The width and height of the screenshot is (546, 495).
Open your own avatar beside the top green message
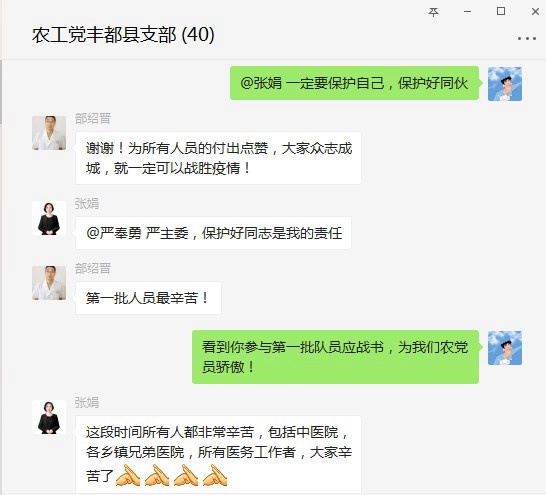[505, 84]
